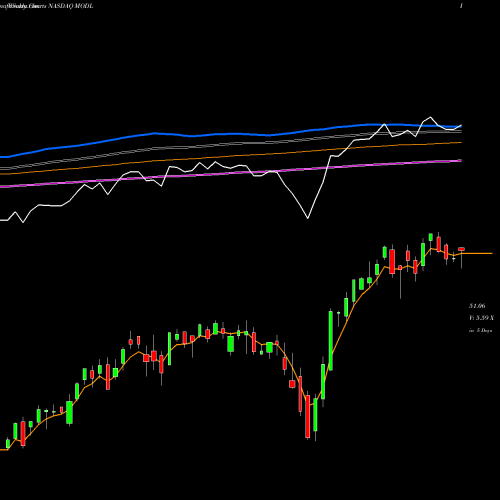500x500 pixels.
Task: Select the highest peak of the white indicator line
Action: pos(431,117)
